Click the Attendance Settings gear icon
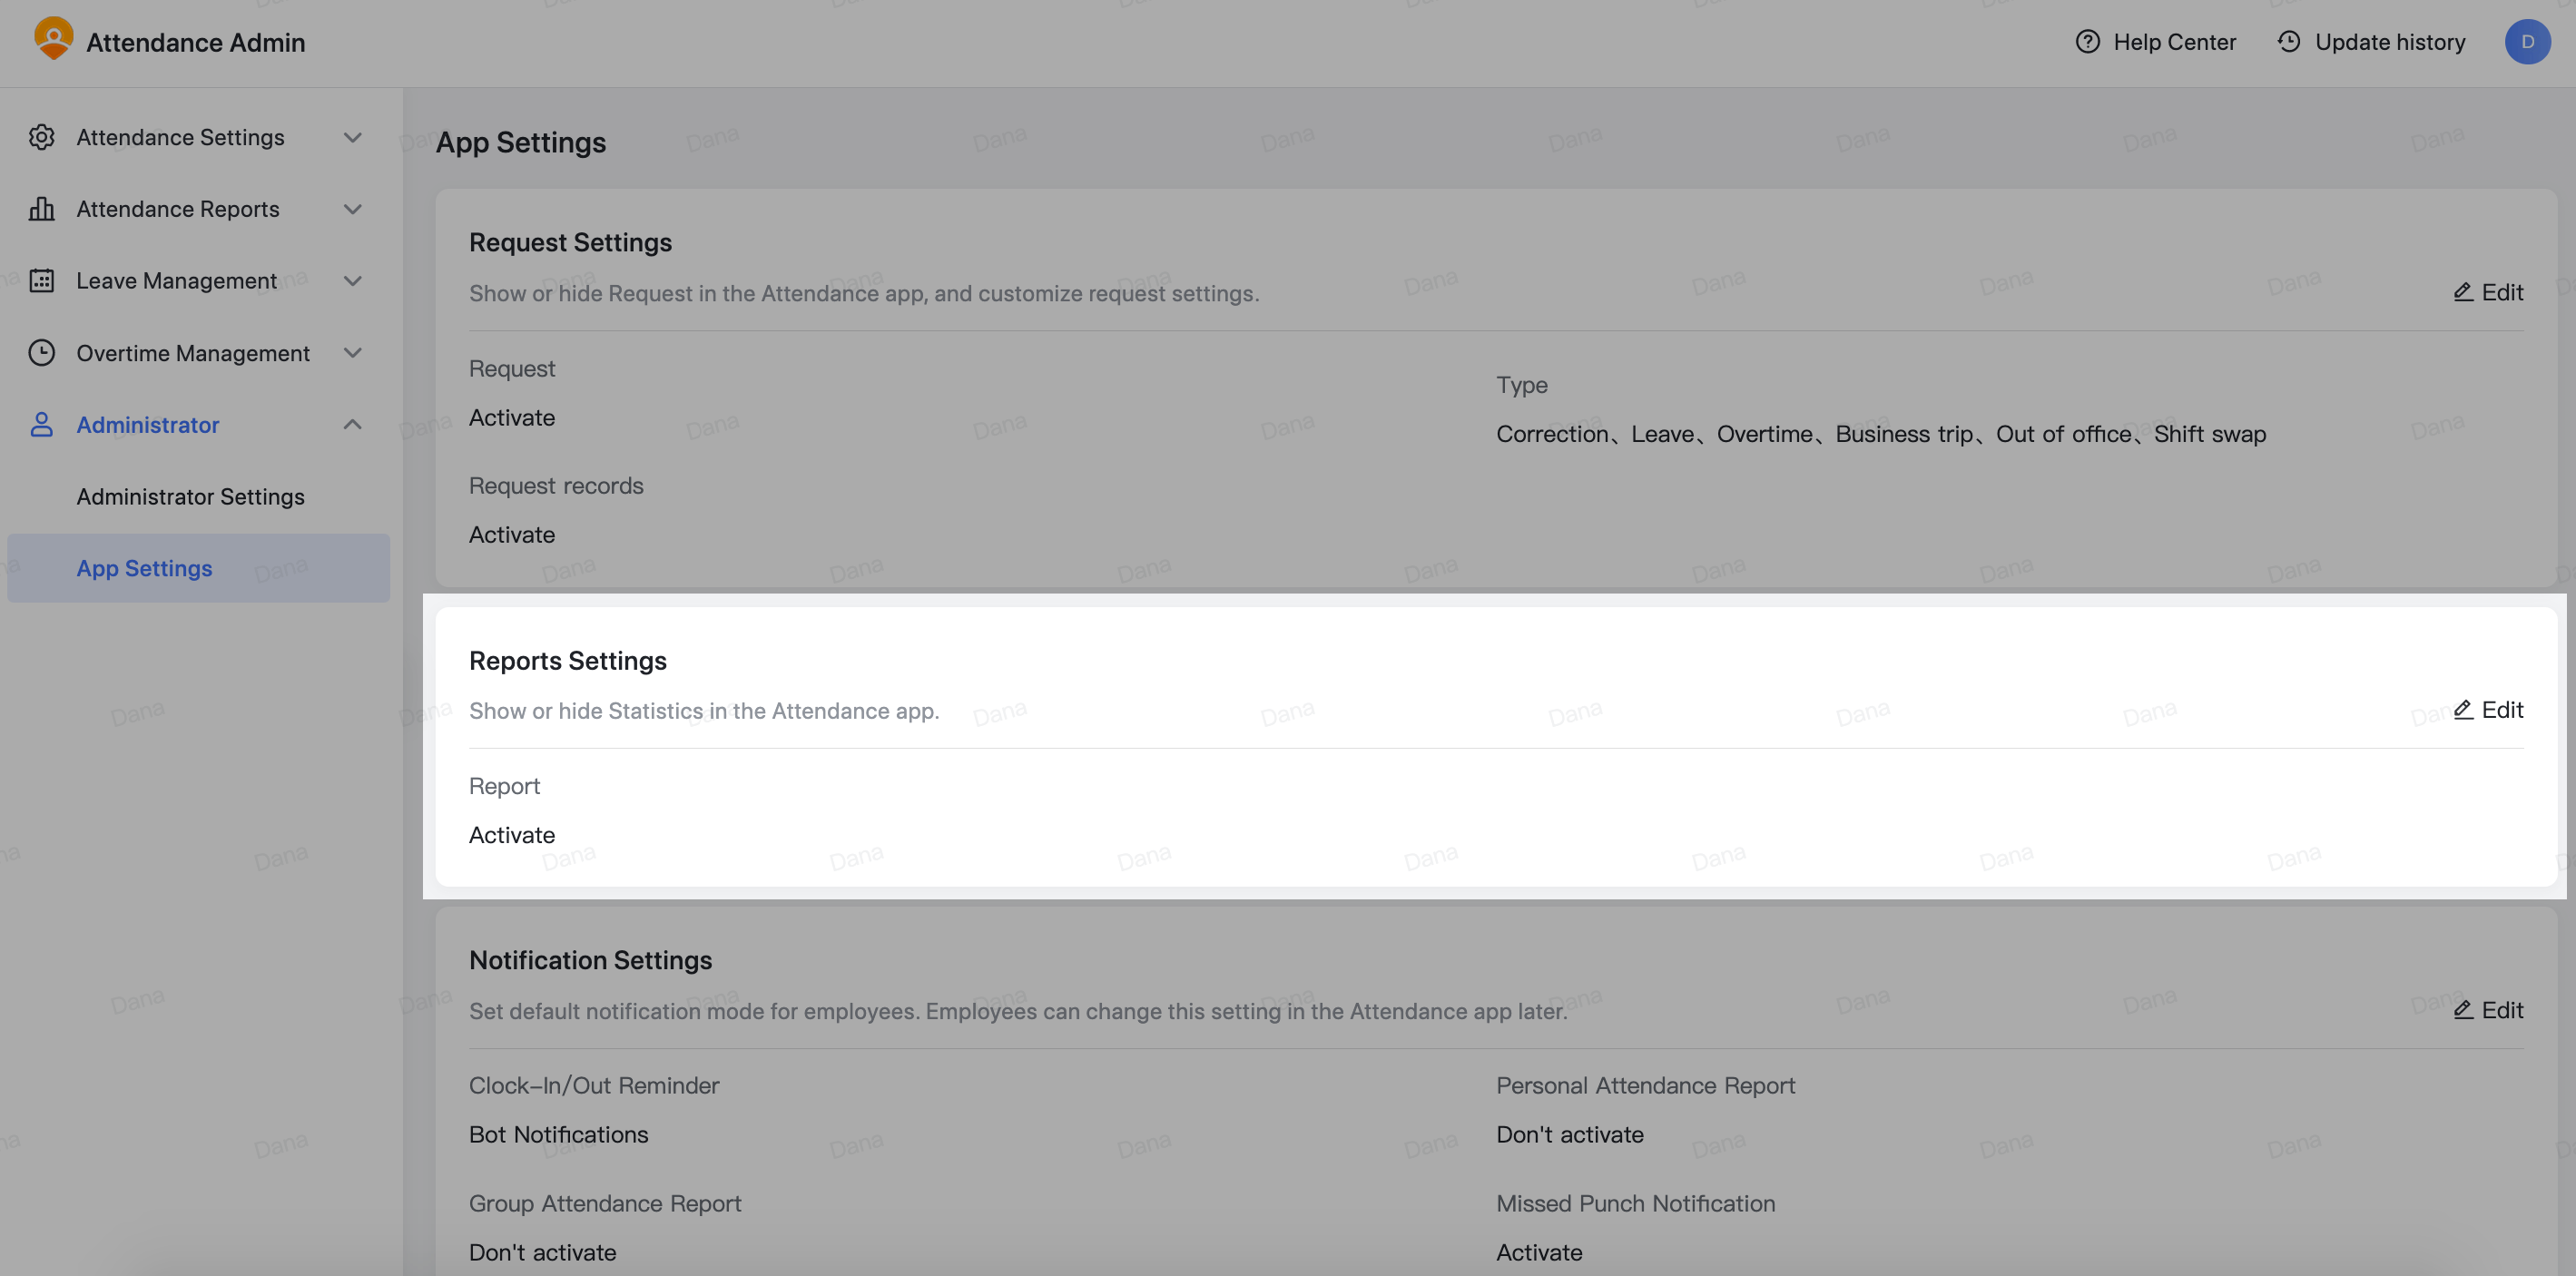Image resolution: width=2576 pixels, height=1276 pixels. (x=41, y=137)
